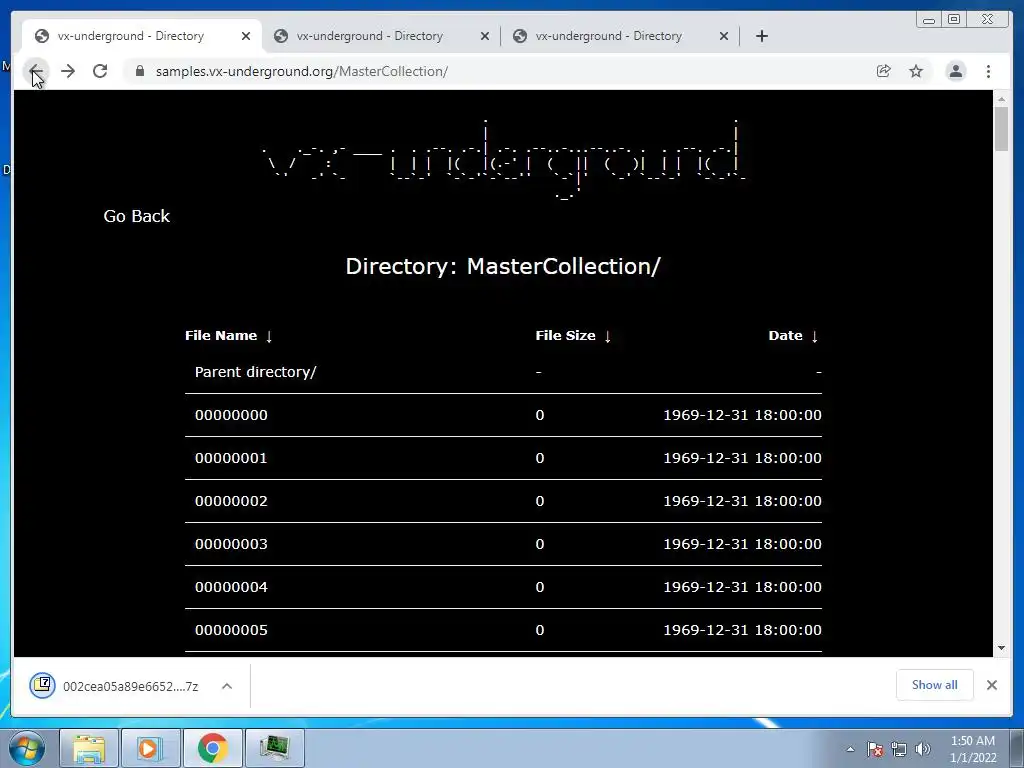The width and height of the screenshot is (1024, 768).
Task: Expand download item options chevron
Action: coord(227,686)
